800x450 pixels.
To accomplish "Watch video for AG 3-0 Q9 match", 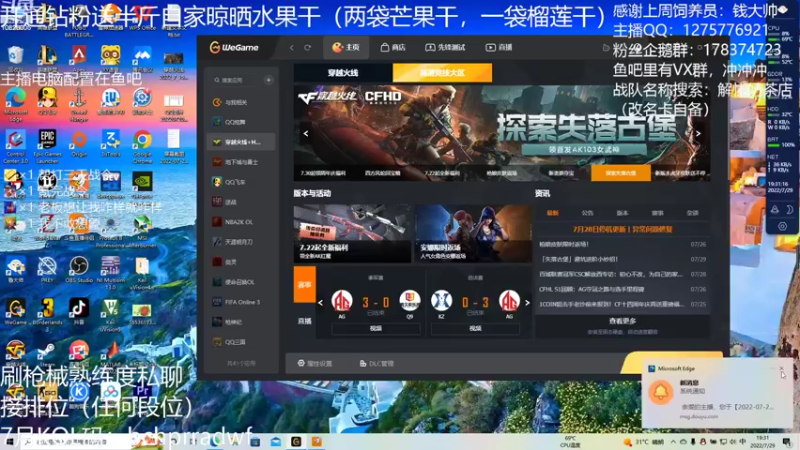I will coord(376,329).
